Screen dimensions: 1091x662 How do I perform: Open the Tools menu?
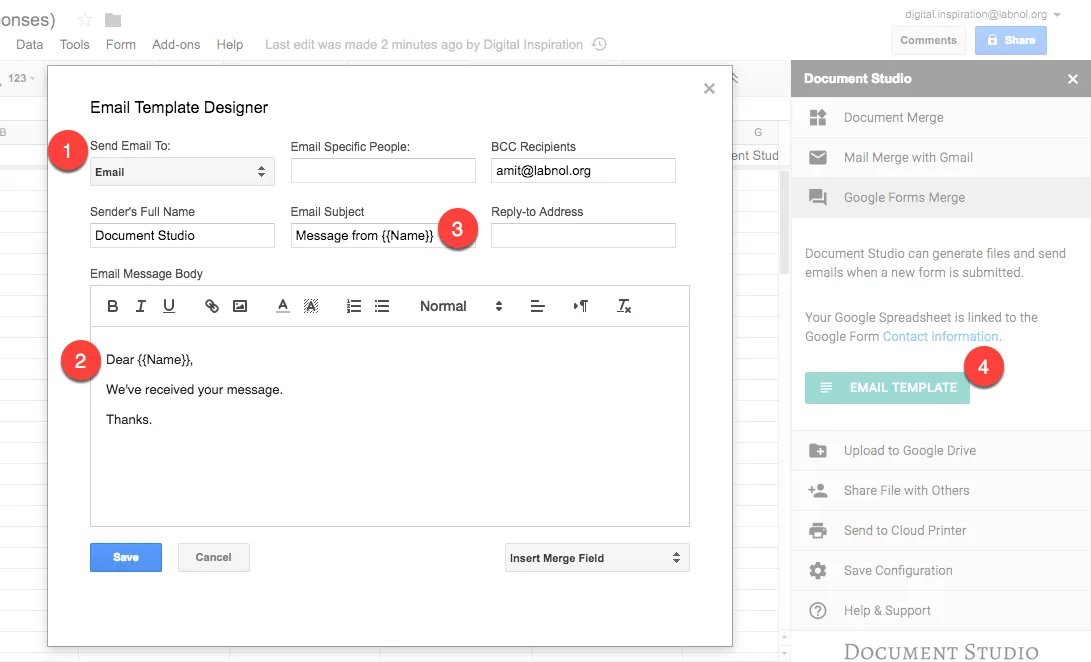(x=74, y=44)
